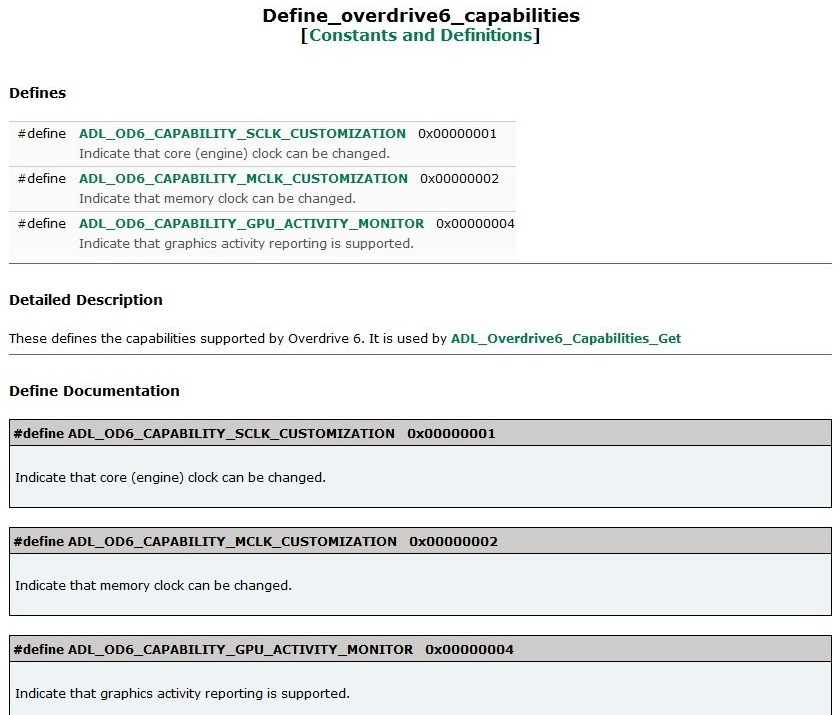Click value 0x00000001 in the Defines table
839x715 pixels.
457,134
